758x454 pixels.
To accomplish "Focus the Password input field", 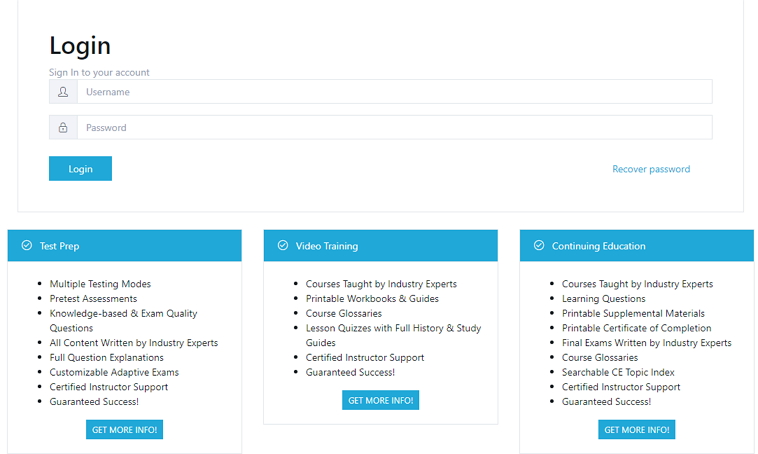I will (394, 128).
